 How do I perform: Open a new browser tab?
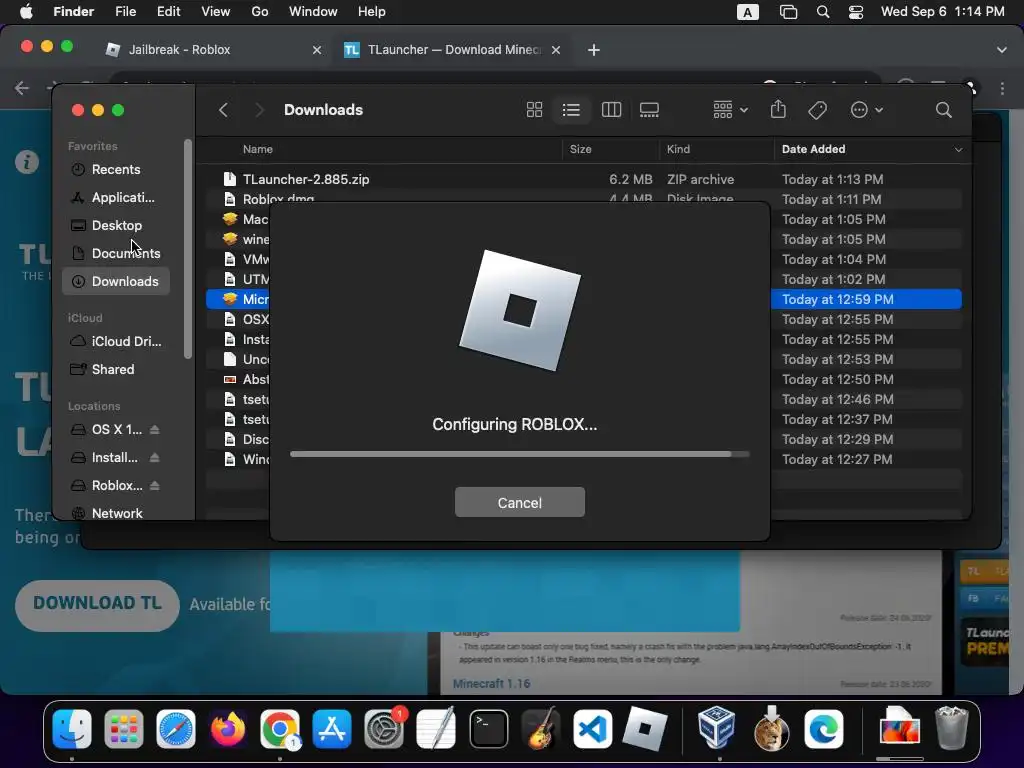[x=594, y=50]
